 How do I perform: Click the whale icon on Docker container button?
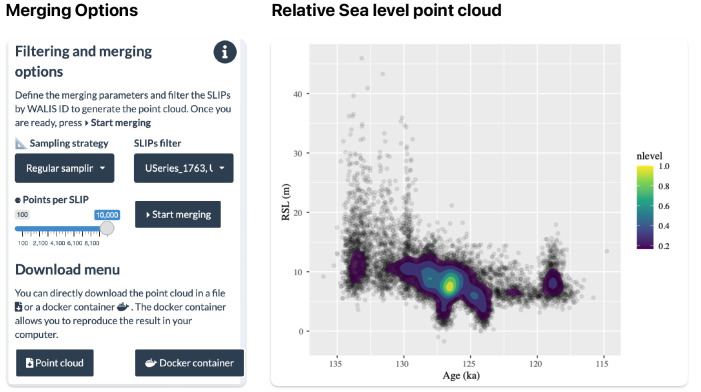pos(151,363)
